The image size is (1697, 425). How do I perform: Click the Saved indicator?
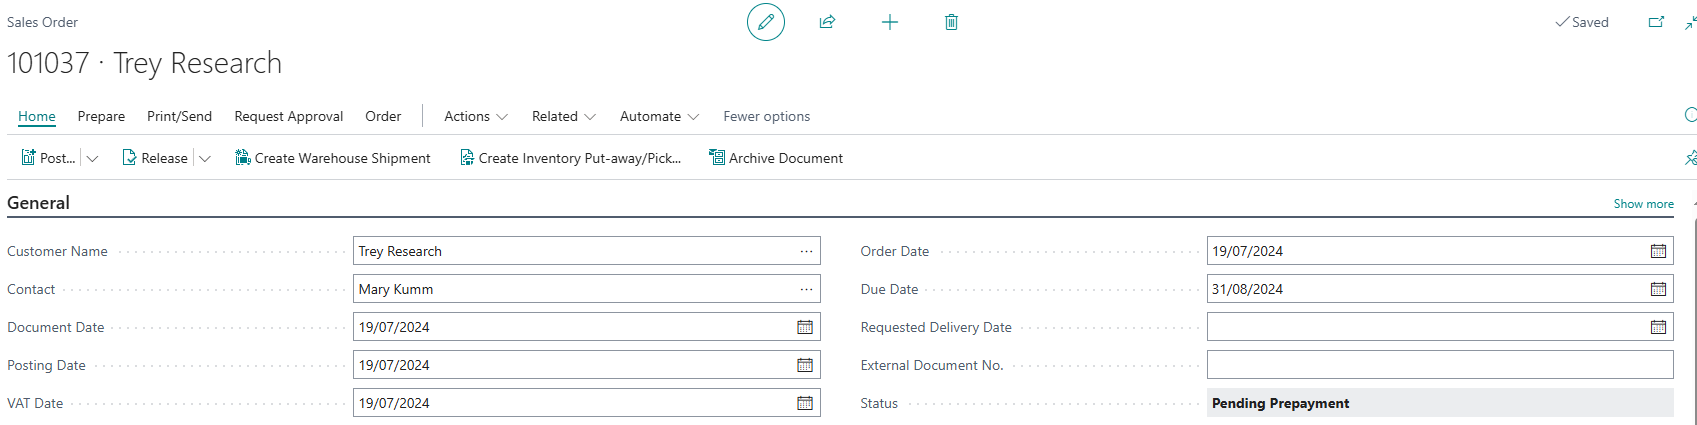point(1582,22)
